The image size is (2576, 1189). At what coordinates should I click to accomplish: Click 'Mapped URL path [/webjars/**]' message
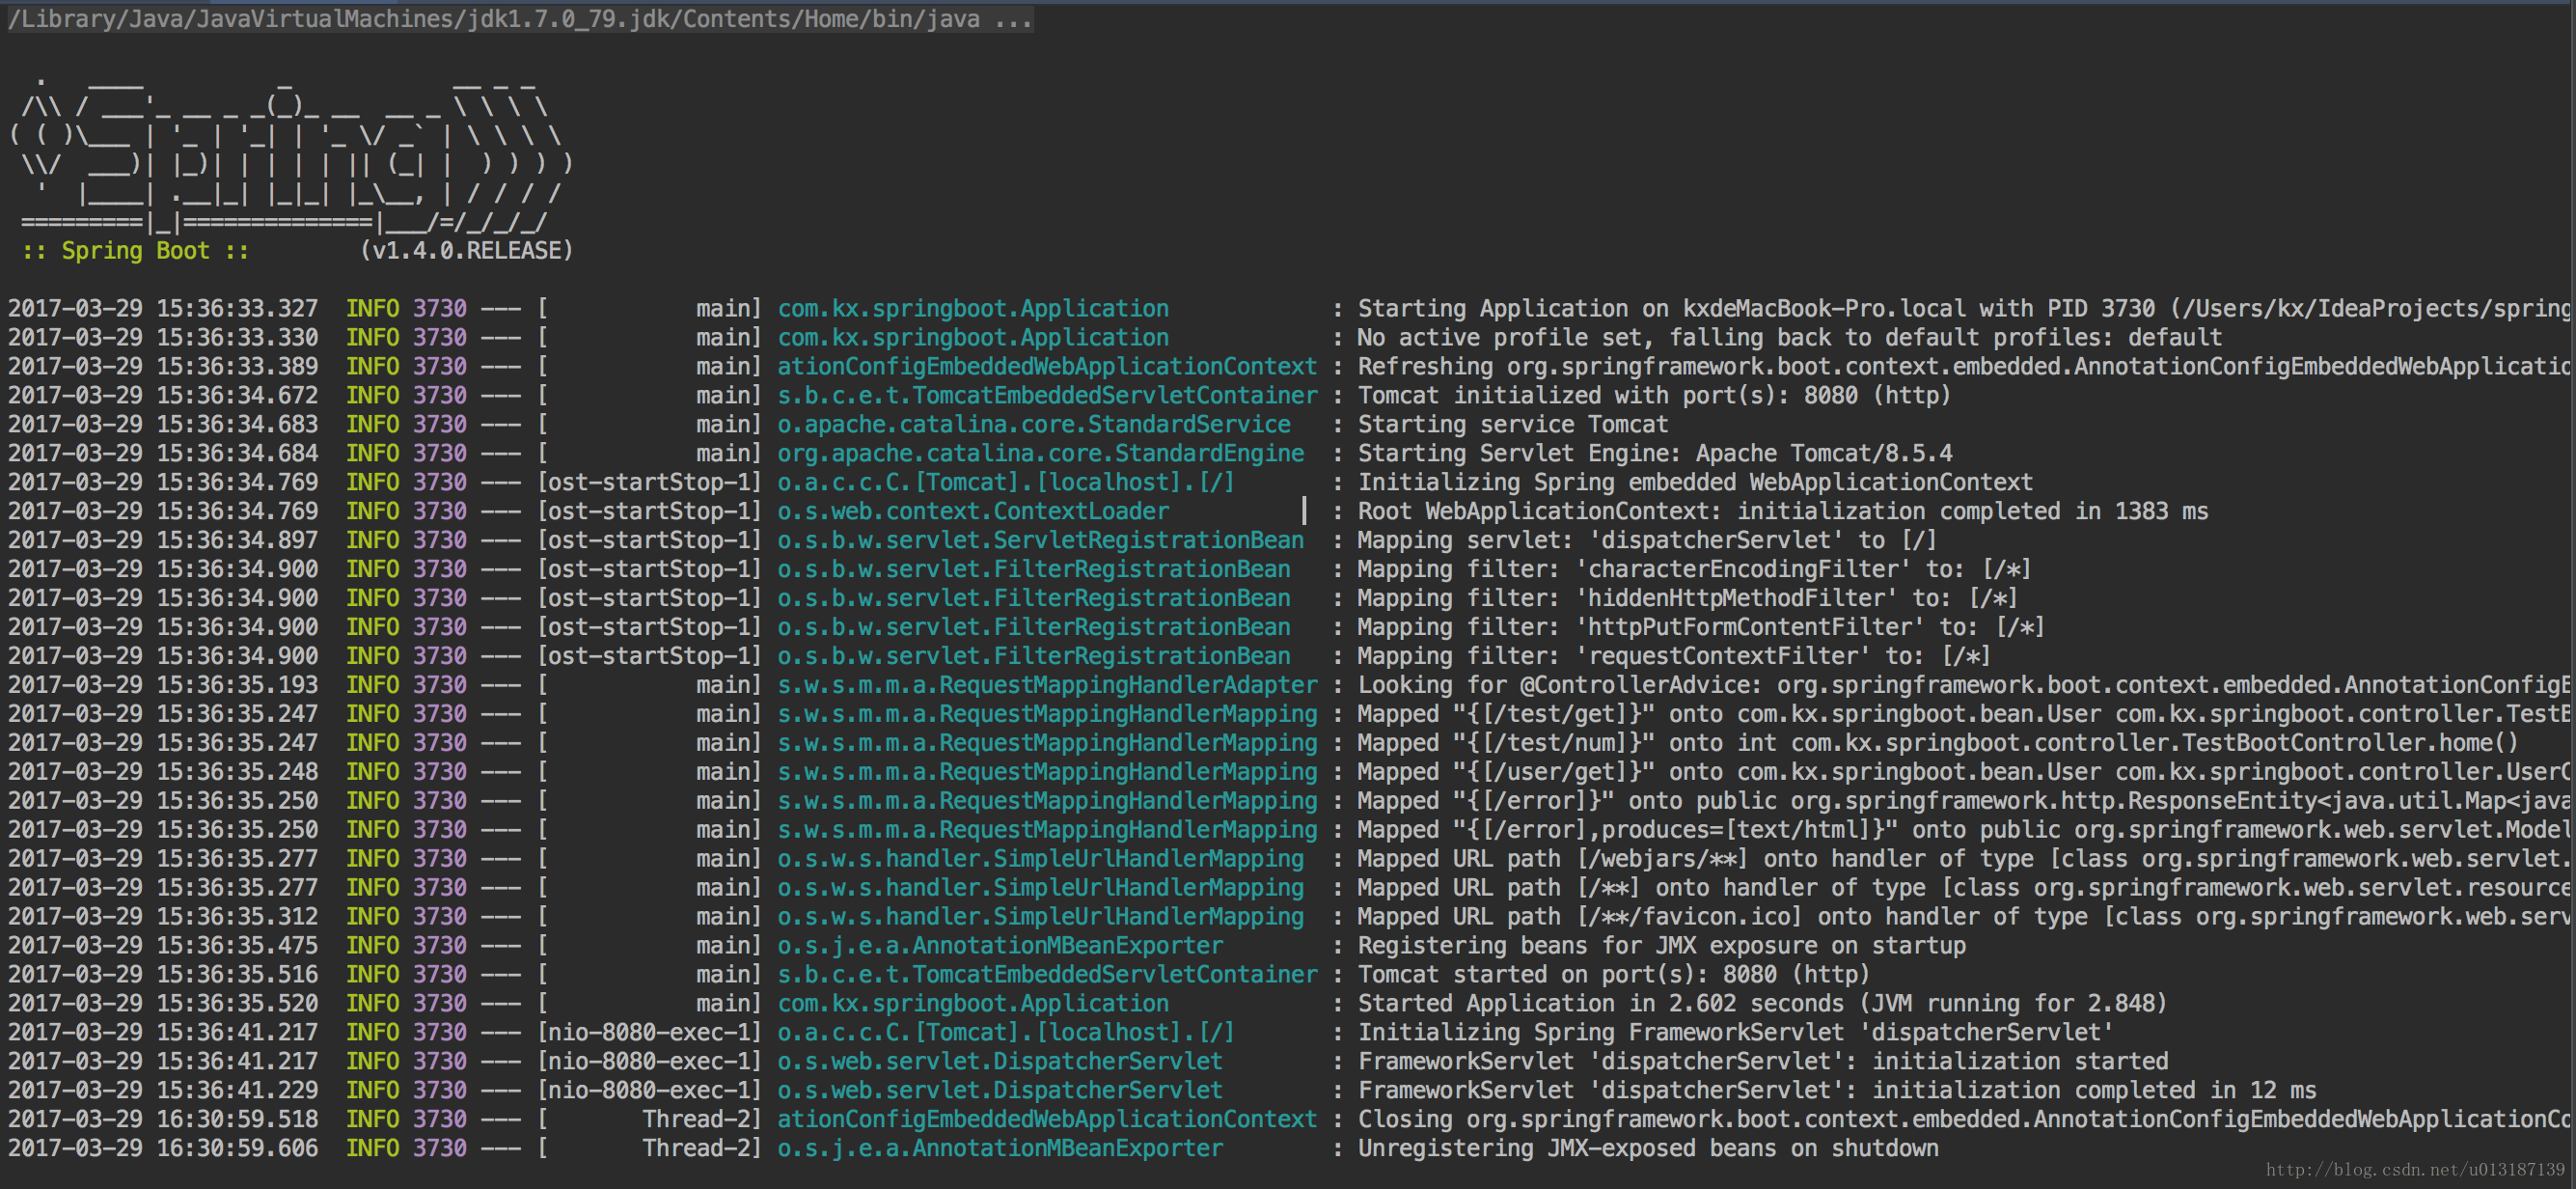(x=1963, y=860)
